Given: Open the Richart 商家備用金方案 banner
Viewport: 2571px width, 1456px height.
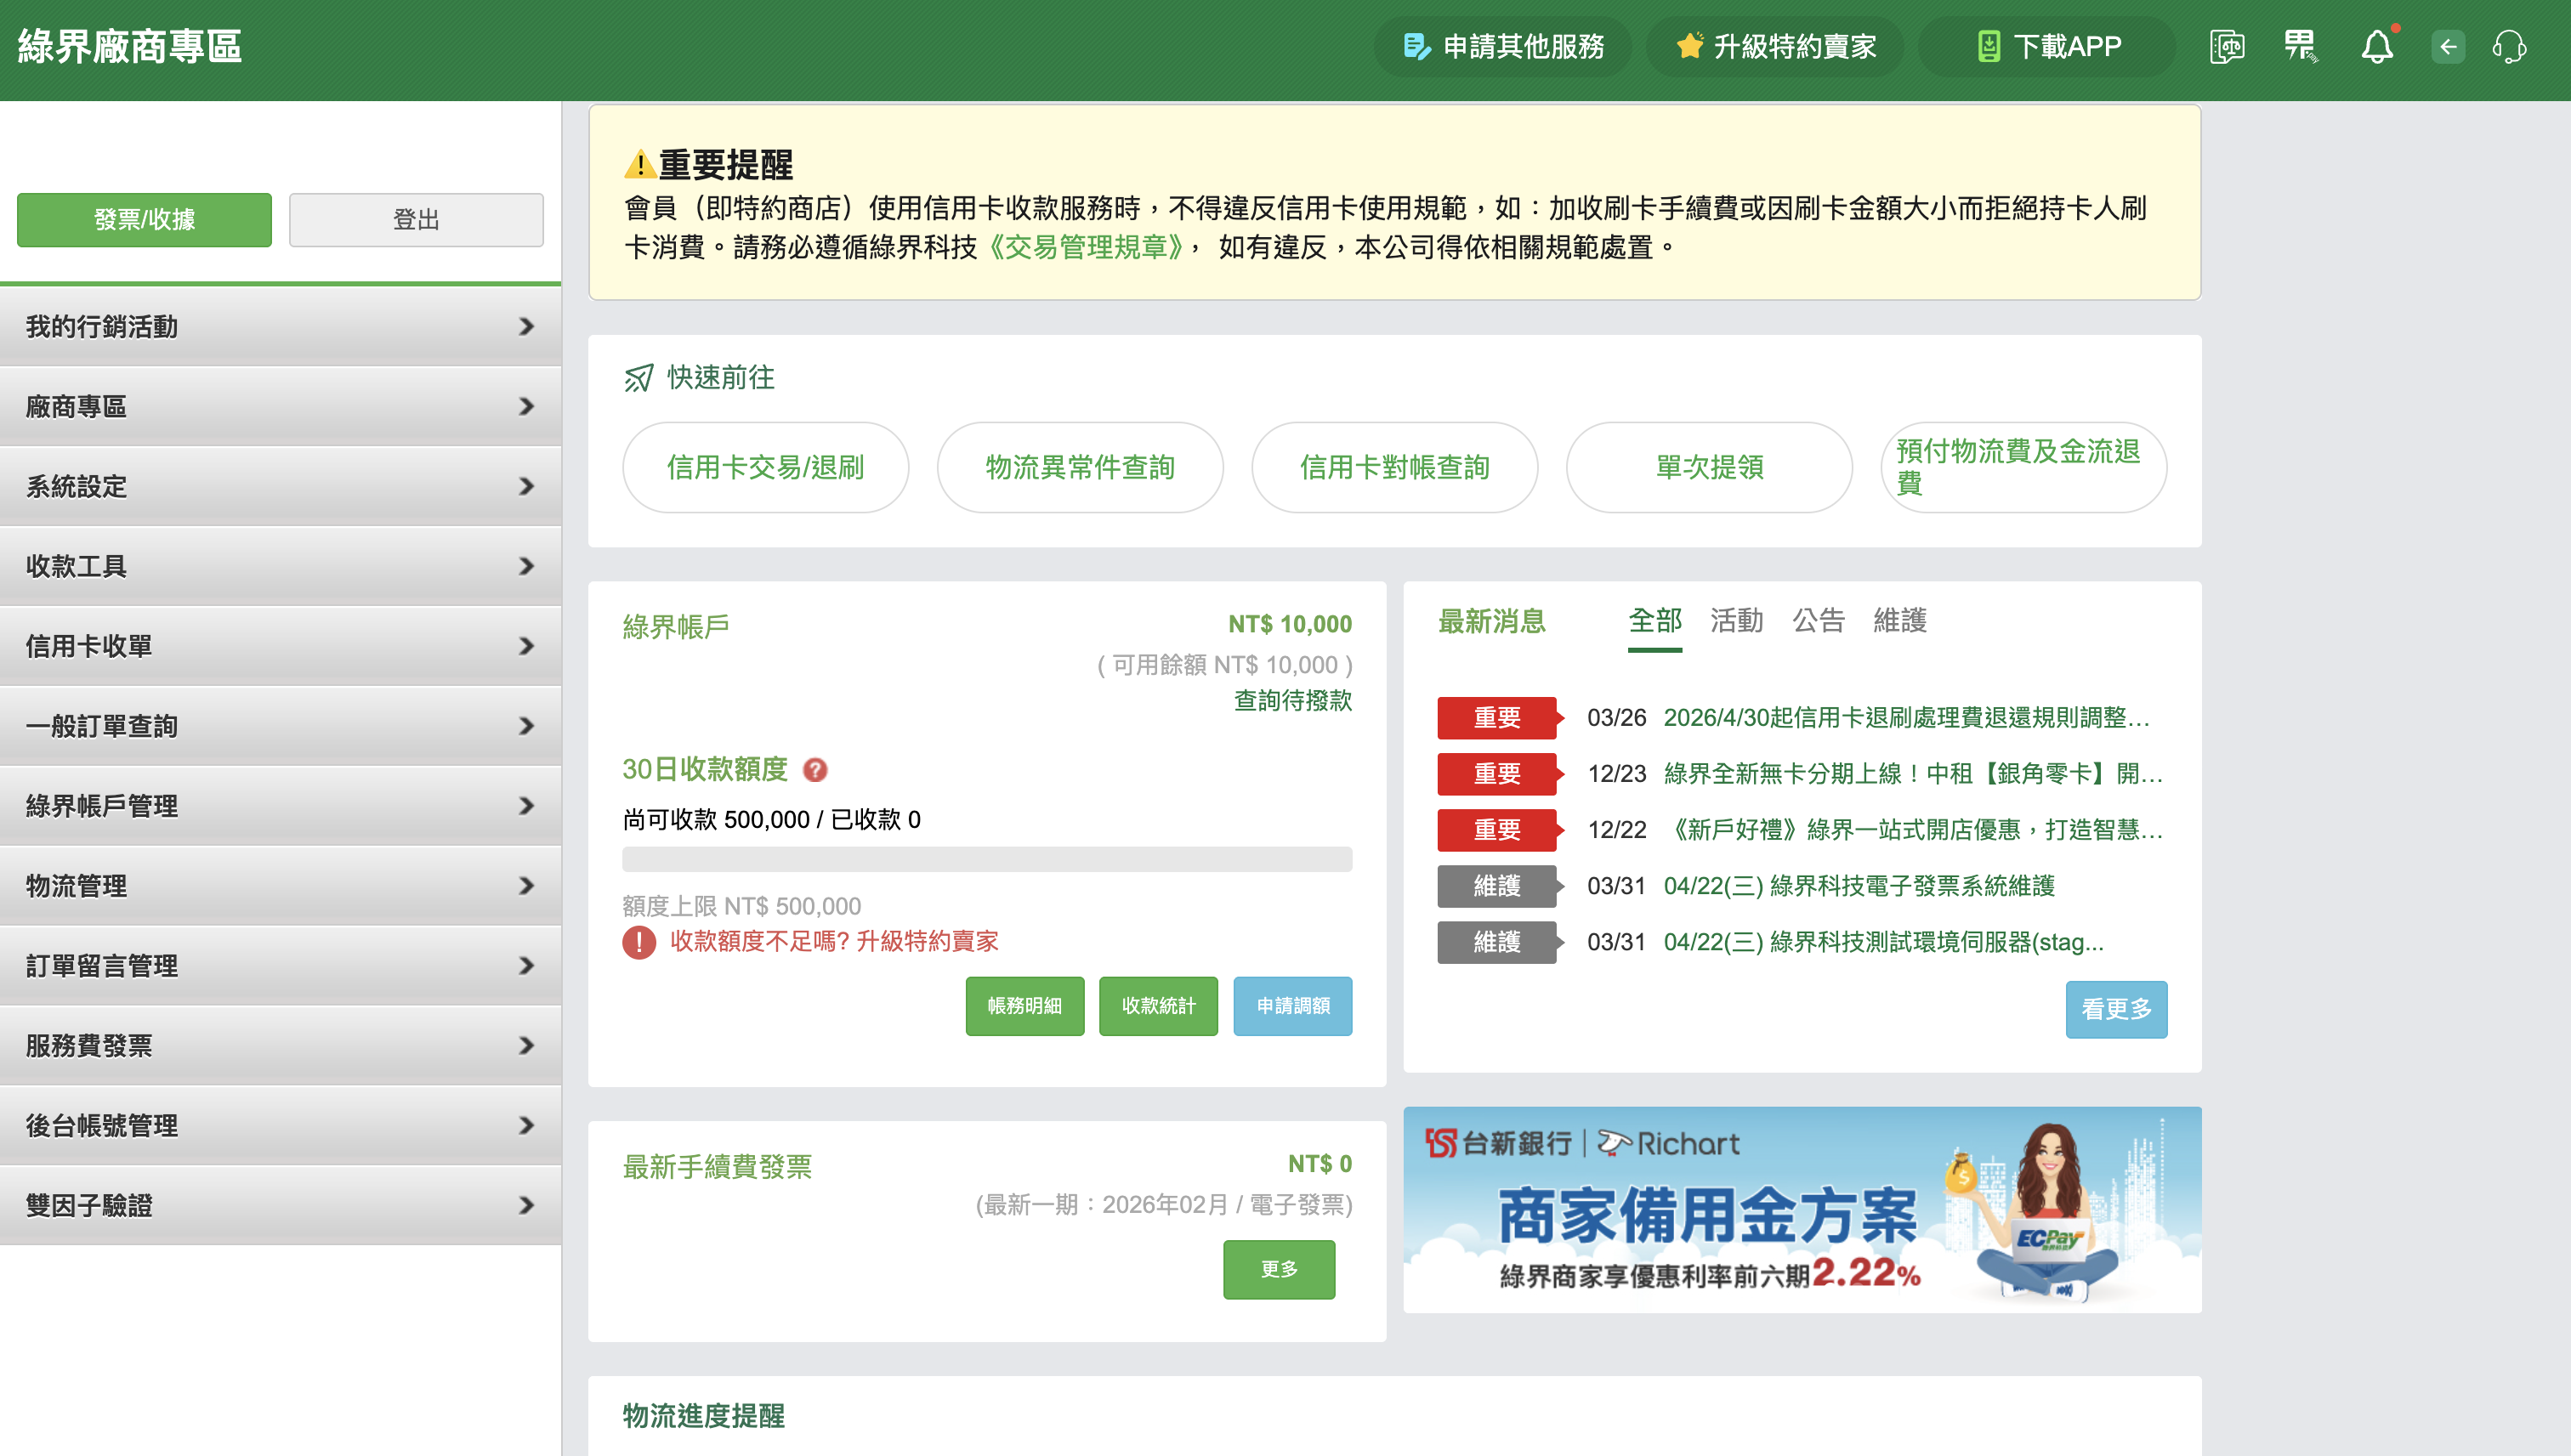Looking at the screenshot, I should point(1803,1210).
